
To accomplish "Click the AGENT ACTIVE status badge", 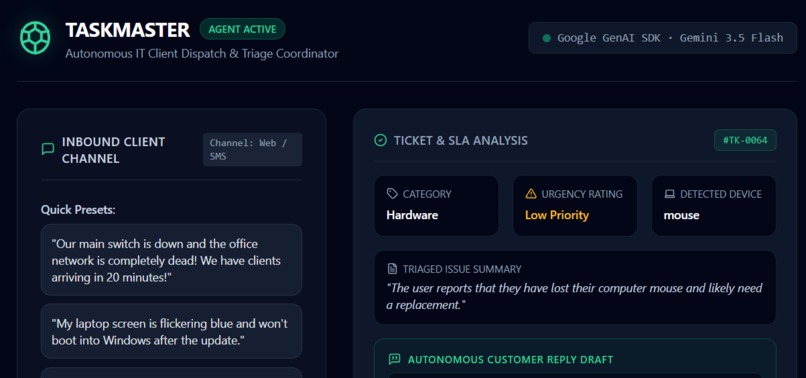I will pyautogui.click(x=242, y=29).
